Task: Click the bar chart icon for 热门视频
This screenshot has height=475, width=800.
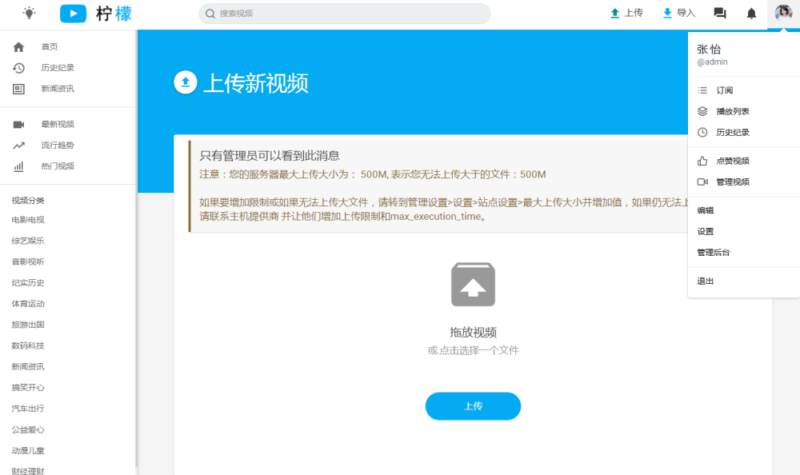Action: pyautogui.click(x=19, y=166)
